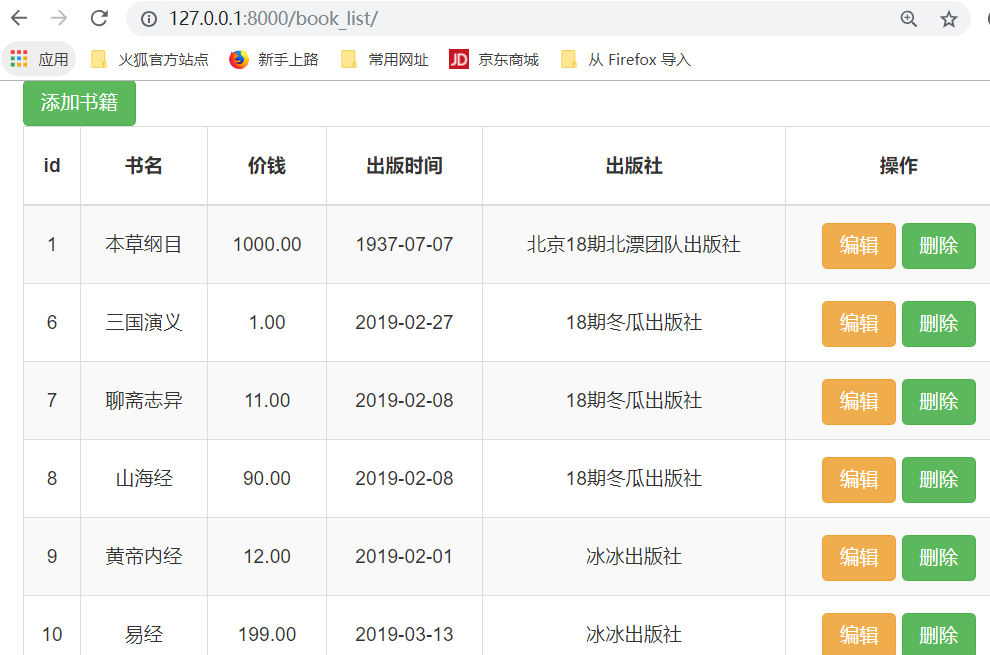Screen dimensions: 990x655
Task: Delete the 易经 book row
Action: coord(939,634)
